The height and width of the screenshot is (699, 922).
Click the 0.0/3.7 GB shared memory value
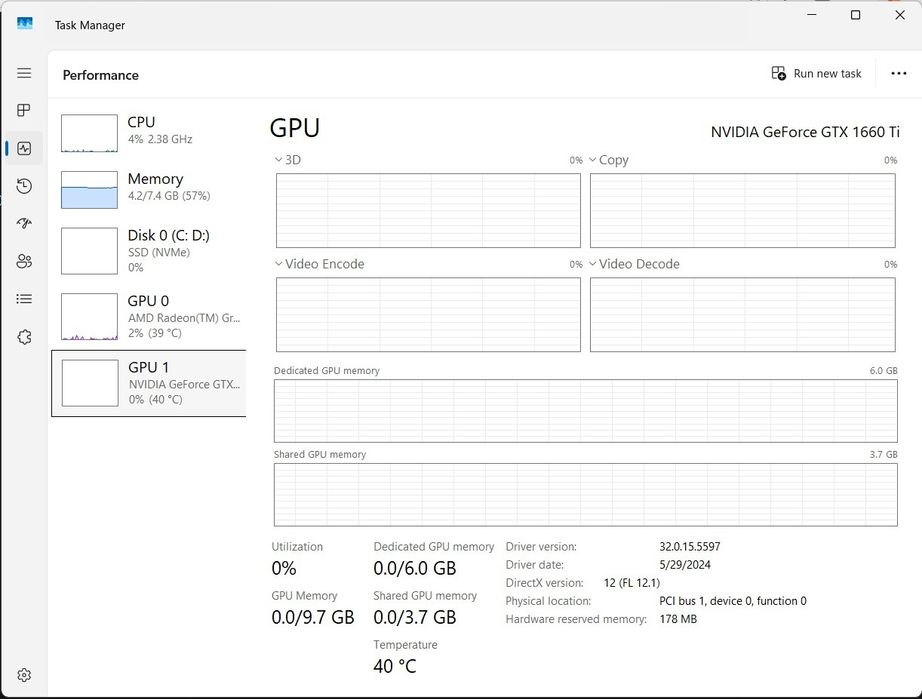tap(415, 617)
